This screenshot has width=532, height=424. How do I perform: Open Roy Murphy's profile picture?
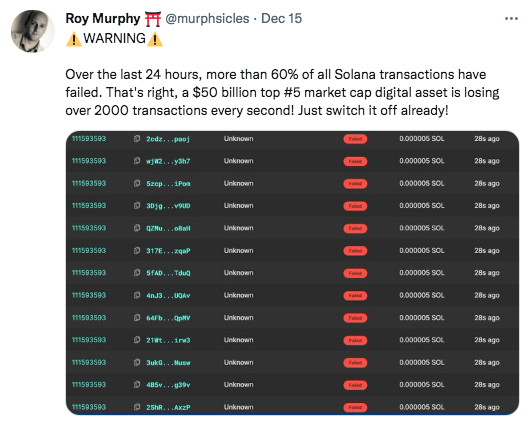[33, 31]
